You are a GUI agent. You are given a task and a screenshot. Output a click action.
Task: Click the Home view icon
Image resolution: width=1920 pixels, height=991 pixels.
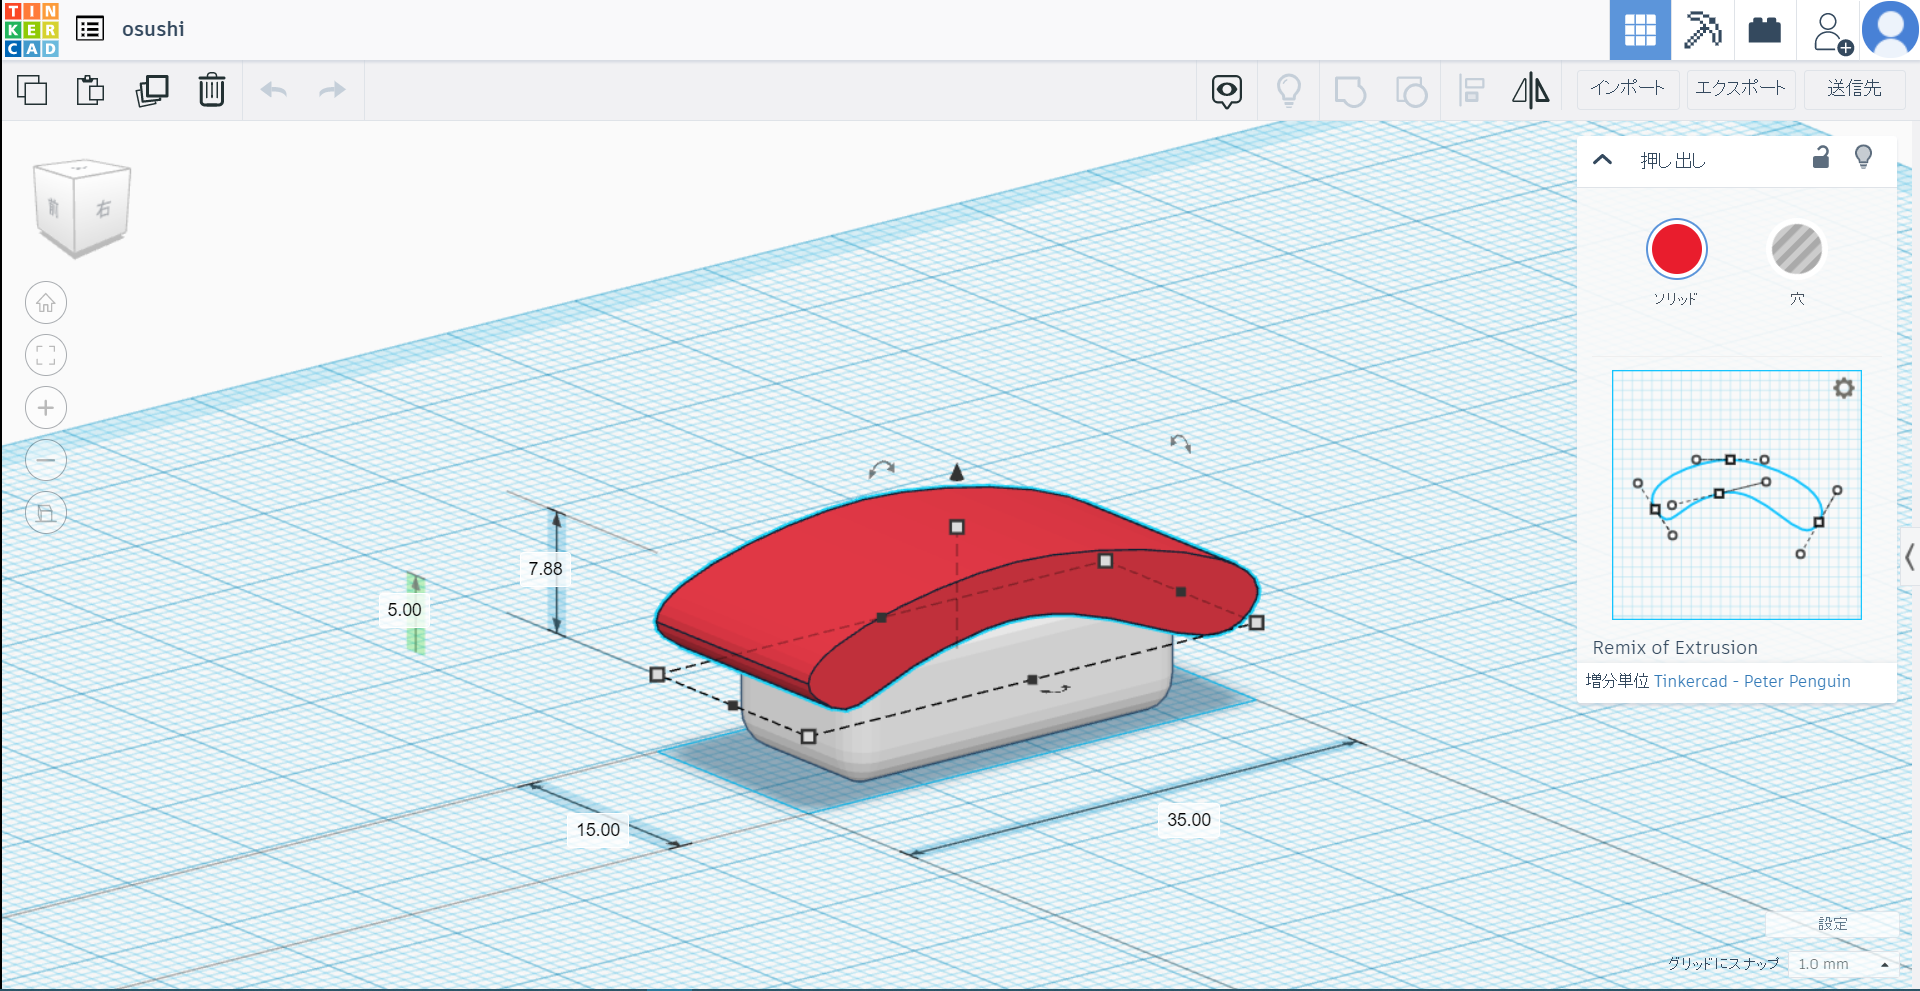45,302
